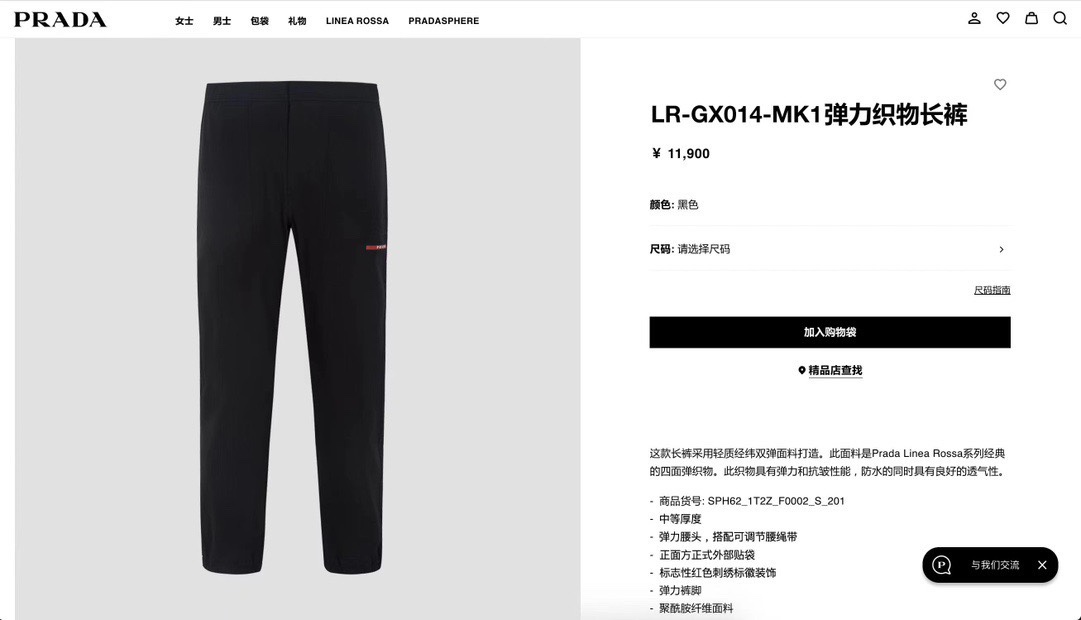The width and height of the screenshot is (1081, 620).
Task: Click the search magnifier icon
Action: pos(1060,19)
